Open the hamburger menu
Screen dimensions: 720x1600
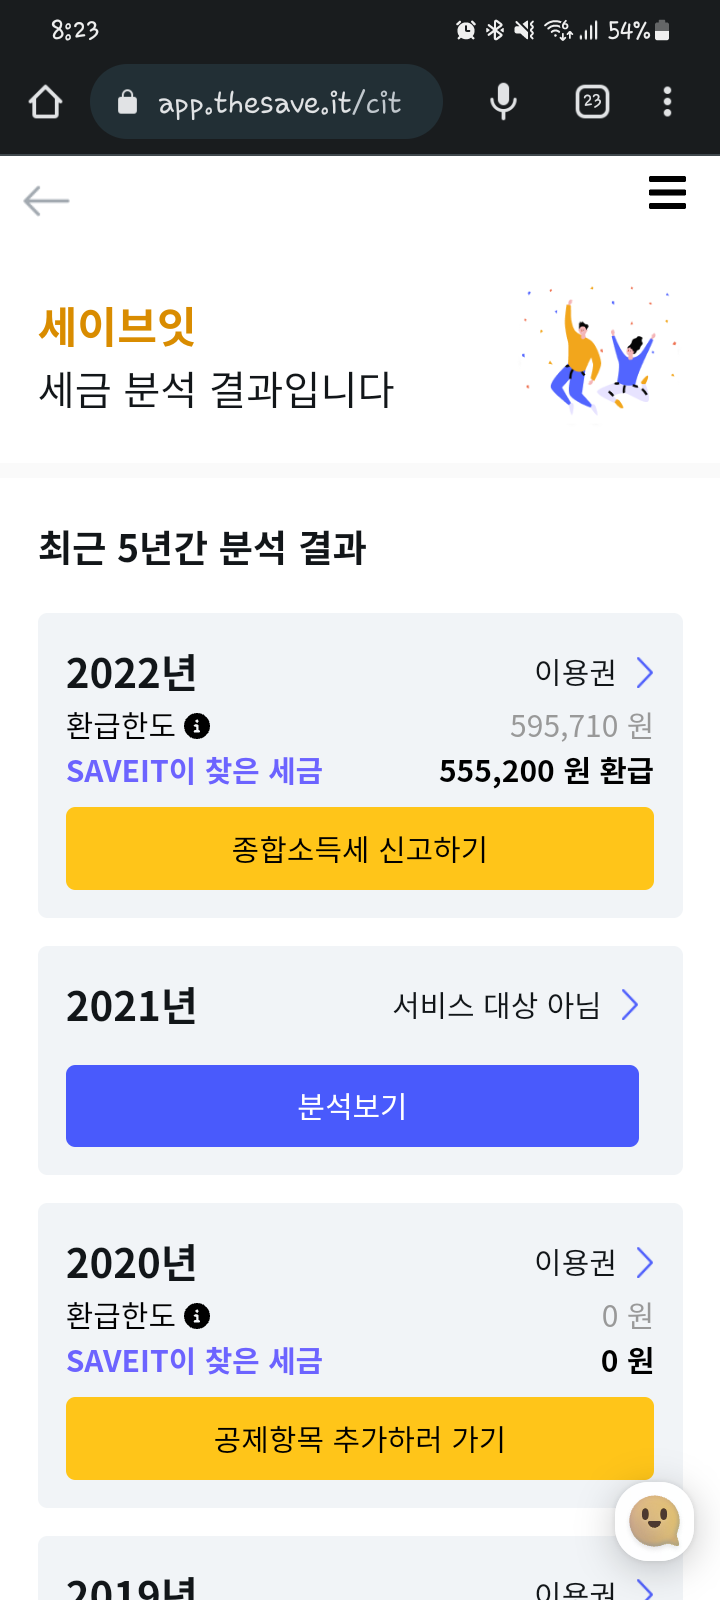(667, 192)
